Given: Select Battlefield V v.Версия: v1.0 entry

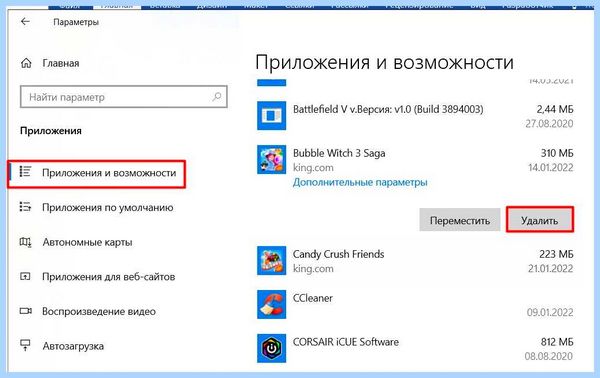Looking at the screenshot, I should (x=388, y=109).
